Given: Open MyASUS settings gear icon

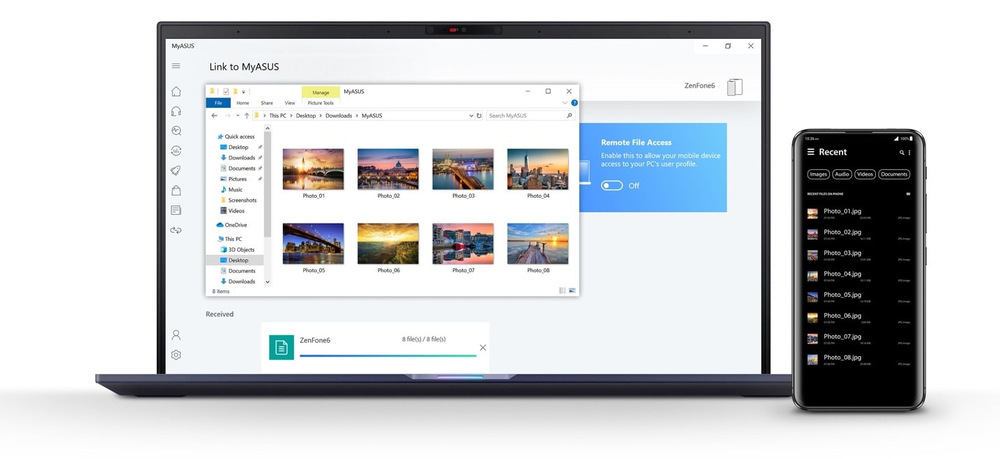Looking at the screenshot, I should [176, 354].
